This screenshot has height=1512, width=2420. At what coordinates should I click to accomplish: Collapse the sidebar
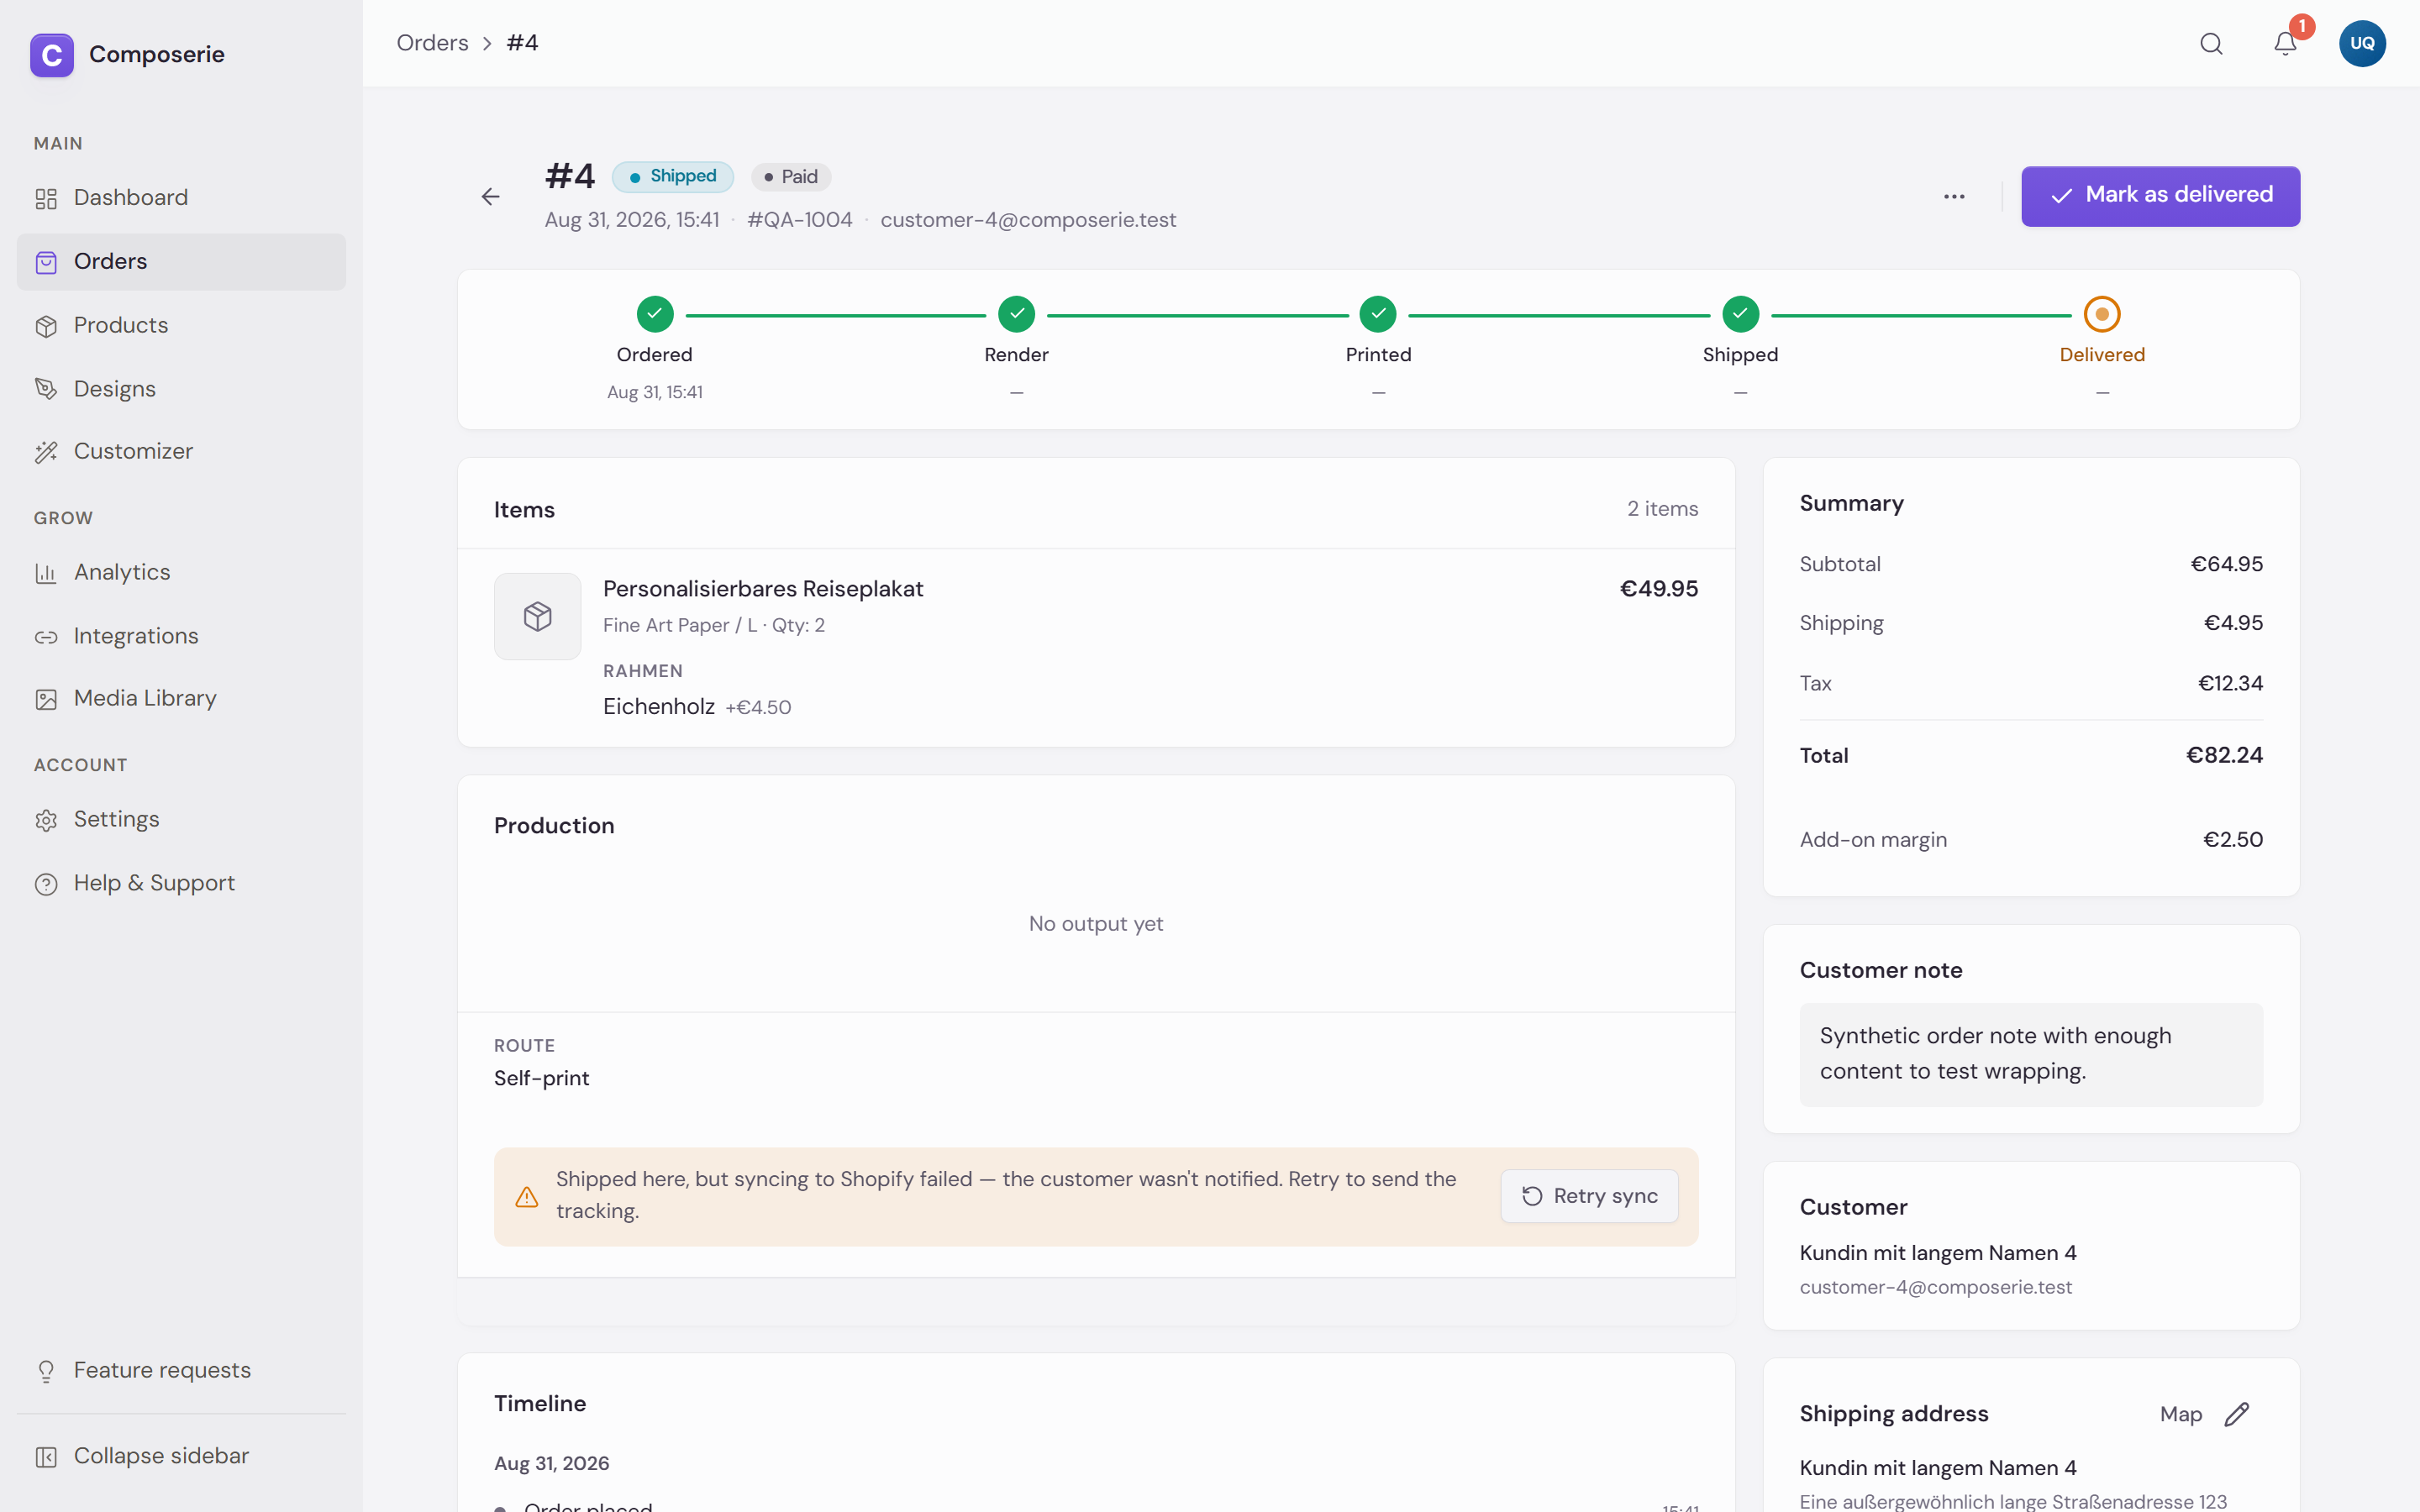(x=181, y=1455)
